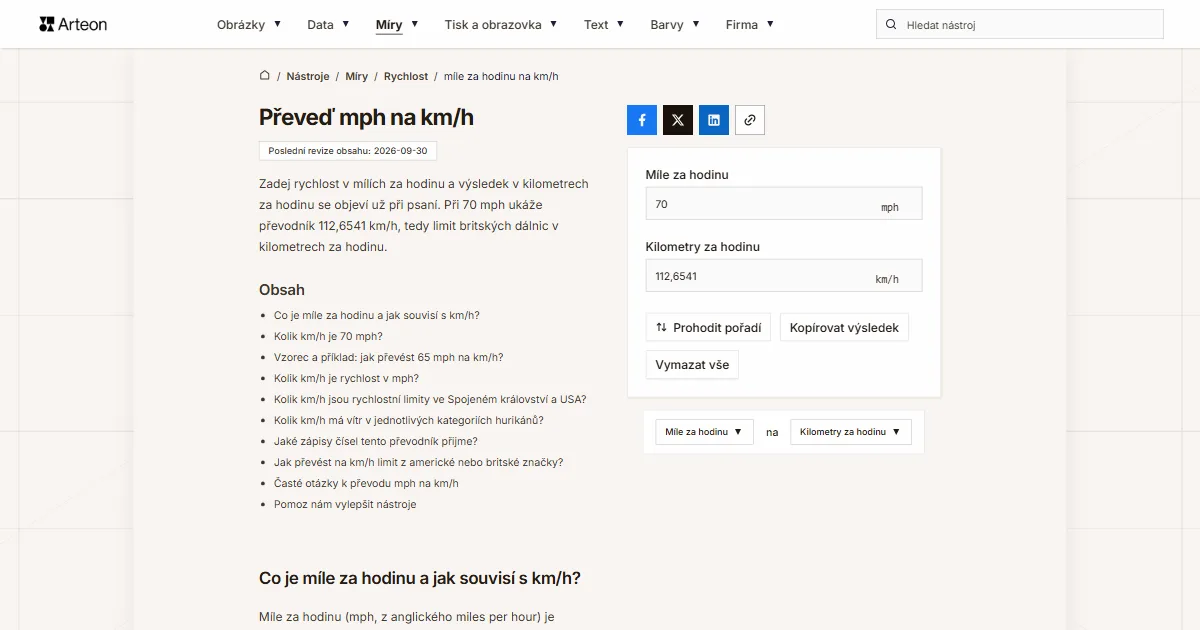Copy page link icon

(x=750, y=120)
